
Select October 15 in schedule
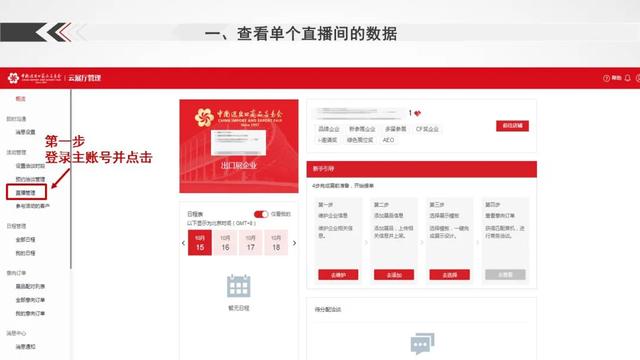[x=200, y=243]
